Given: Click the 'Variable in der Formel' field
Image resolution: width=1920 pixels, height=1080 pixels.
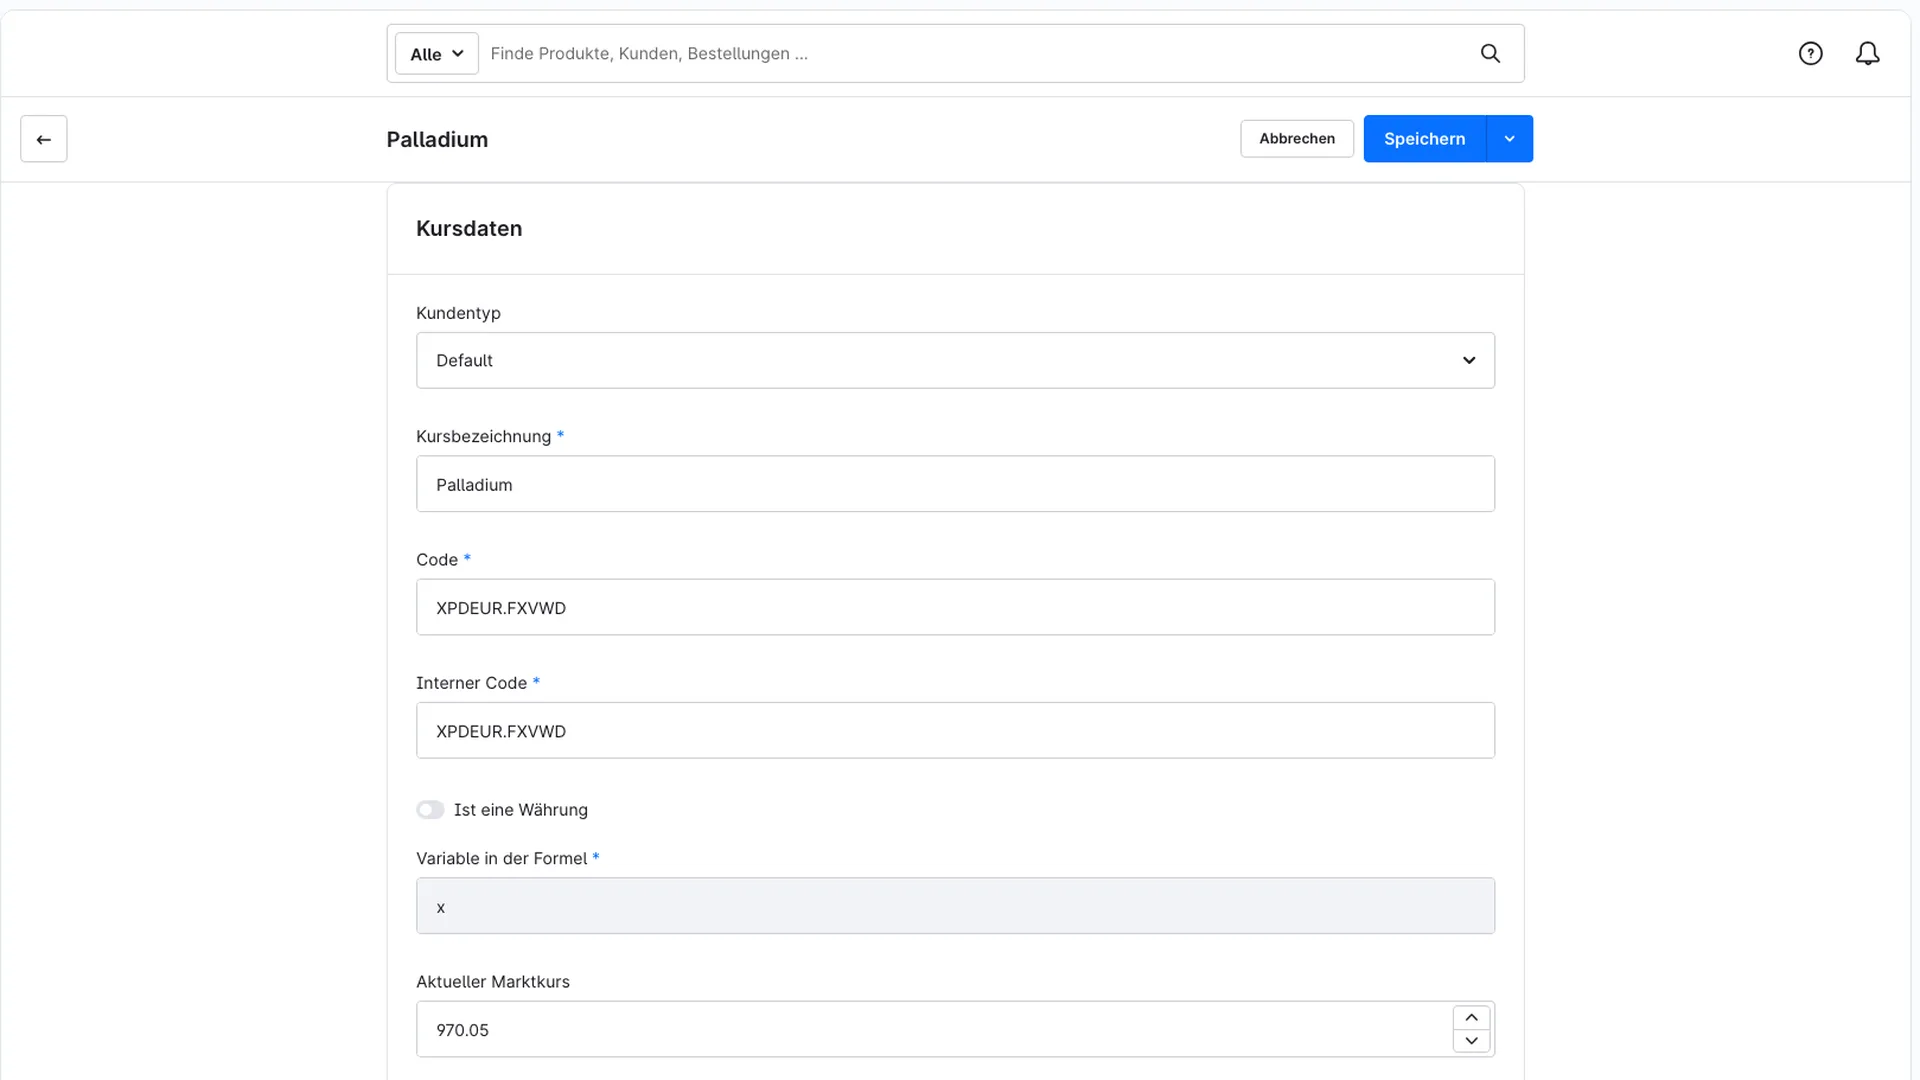Looking at the screenshot, I should coord(955,906).
